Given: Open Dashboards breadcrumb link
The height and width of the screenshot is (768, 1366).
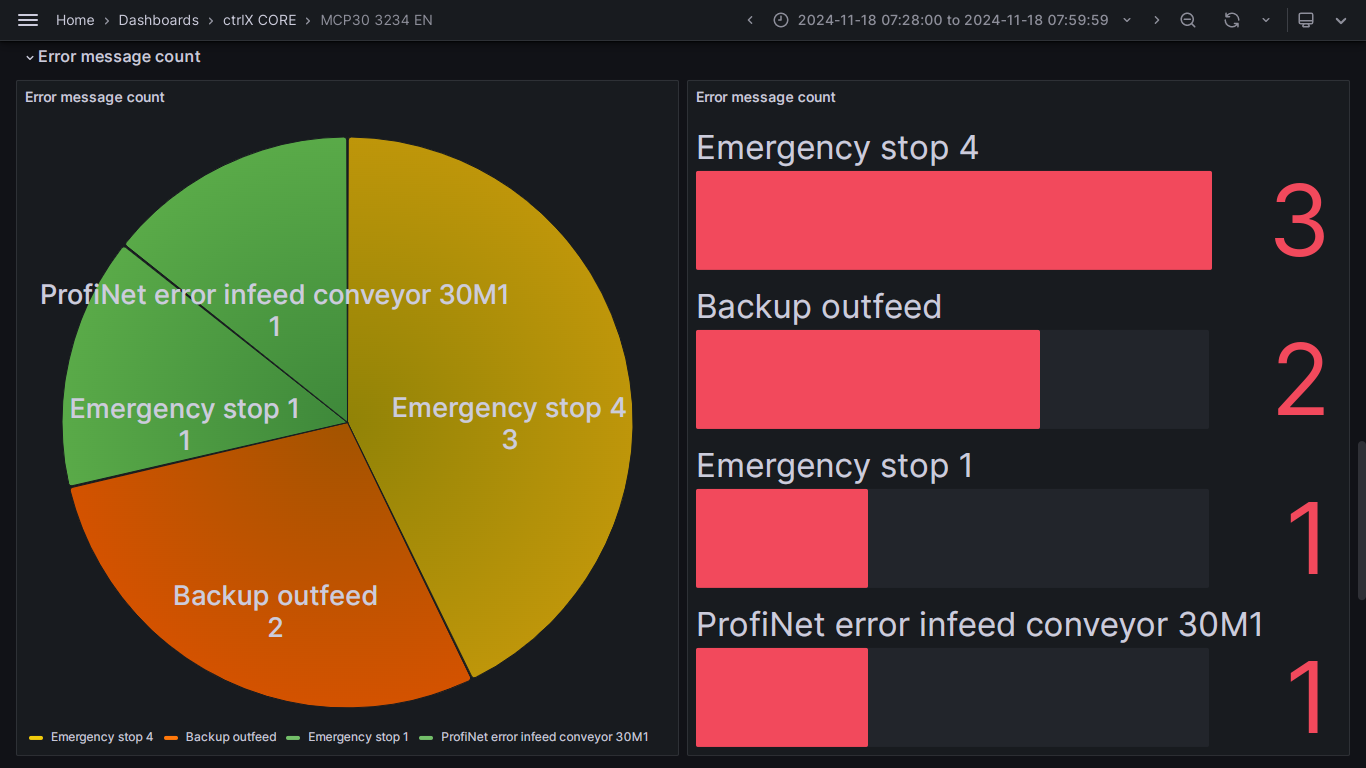Looking at the screenshot, I should [x=158, y=20].
